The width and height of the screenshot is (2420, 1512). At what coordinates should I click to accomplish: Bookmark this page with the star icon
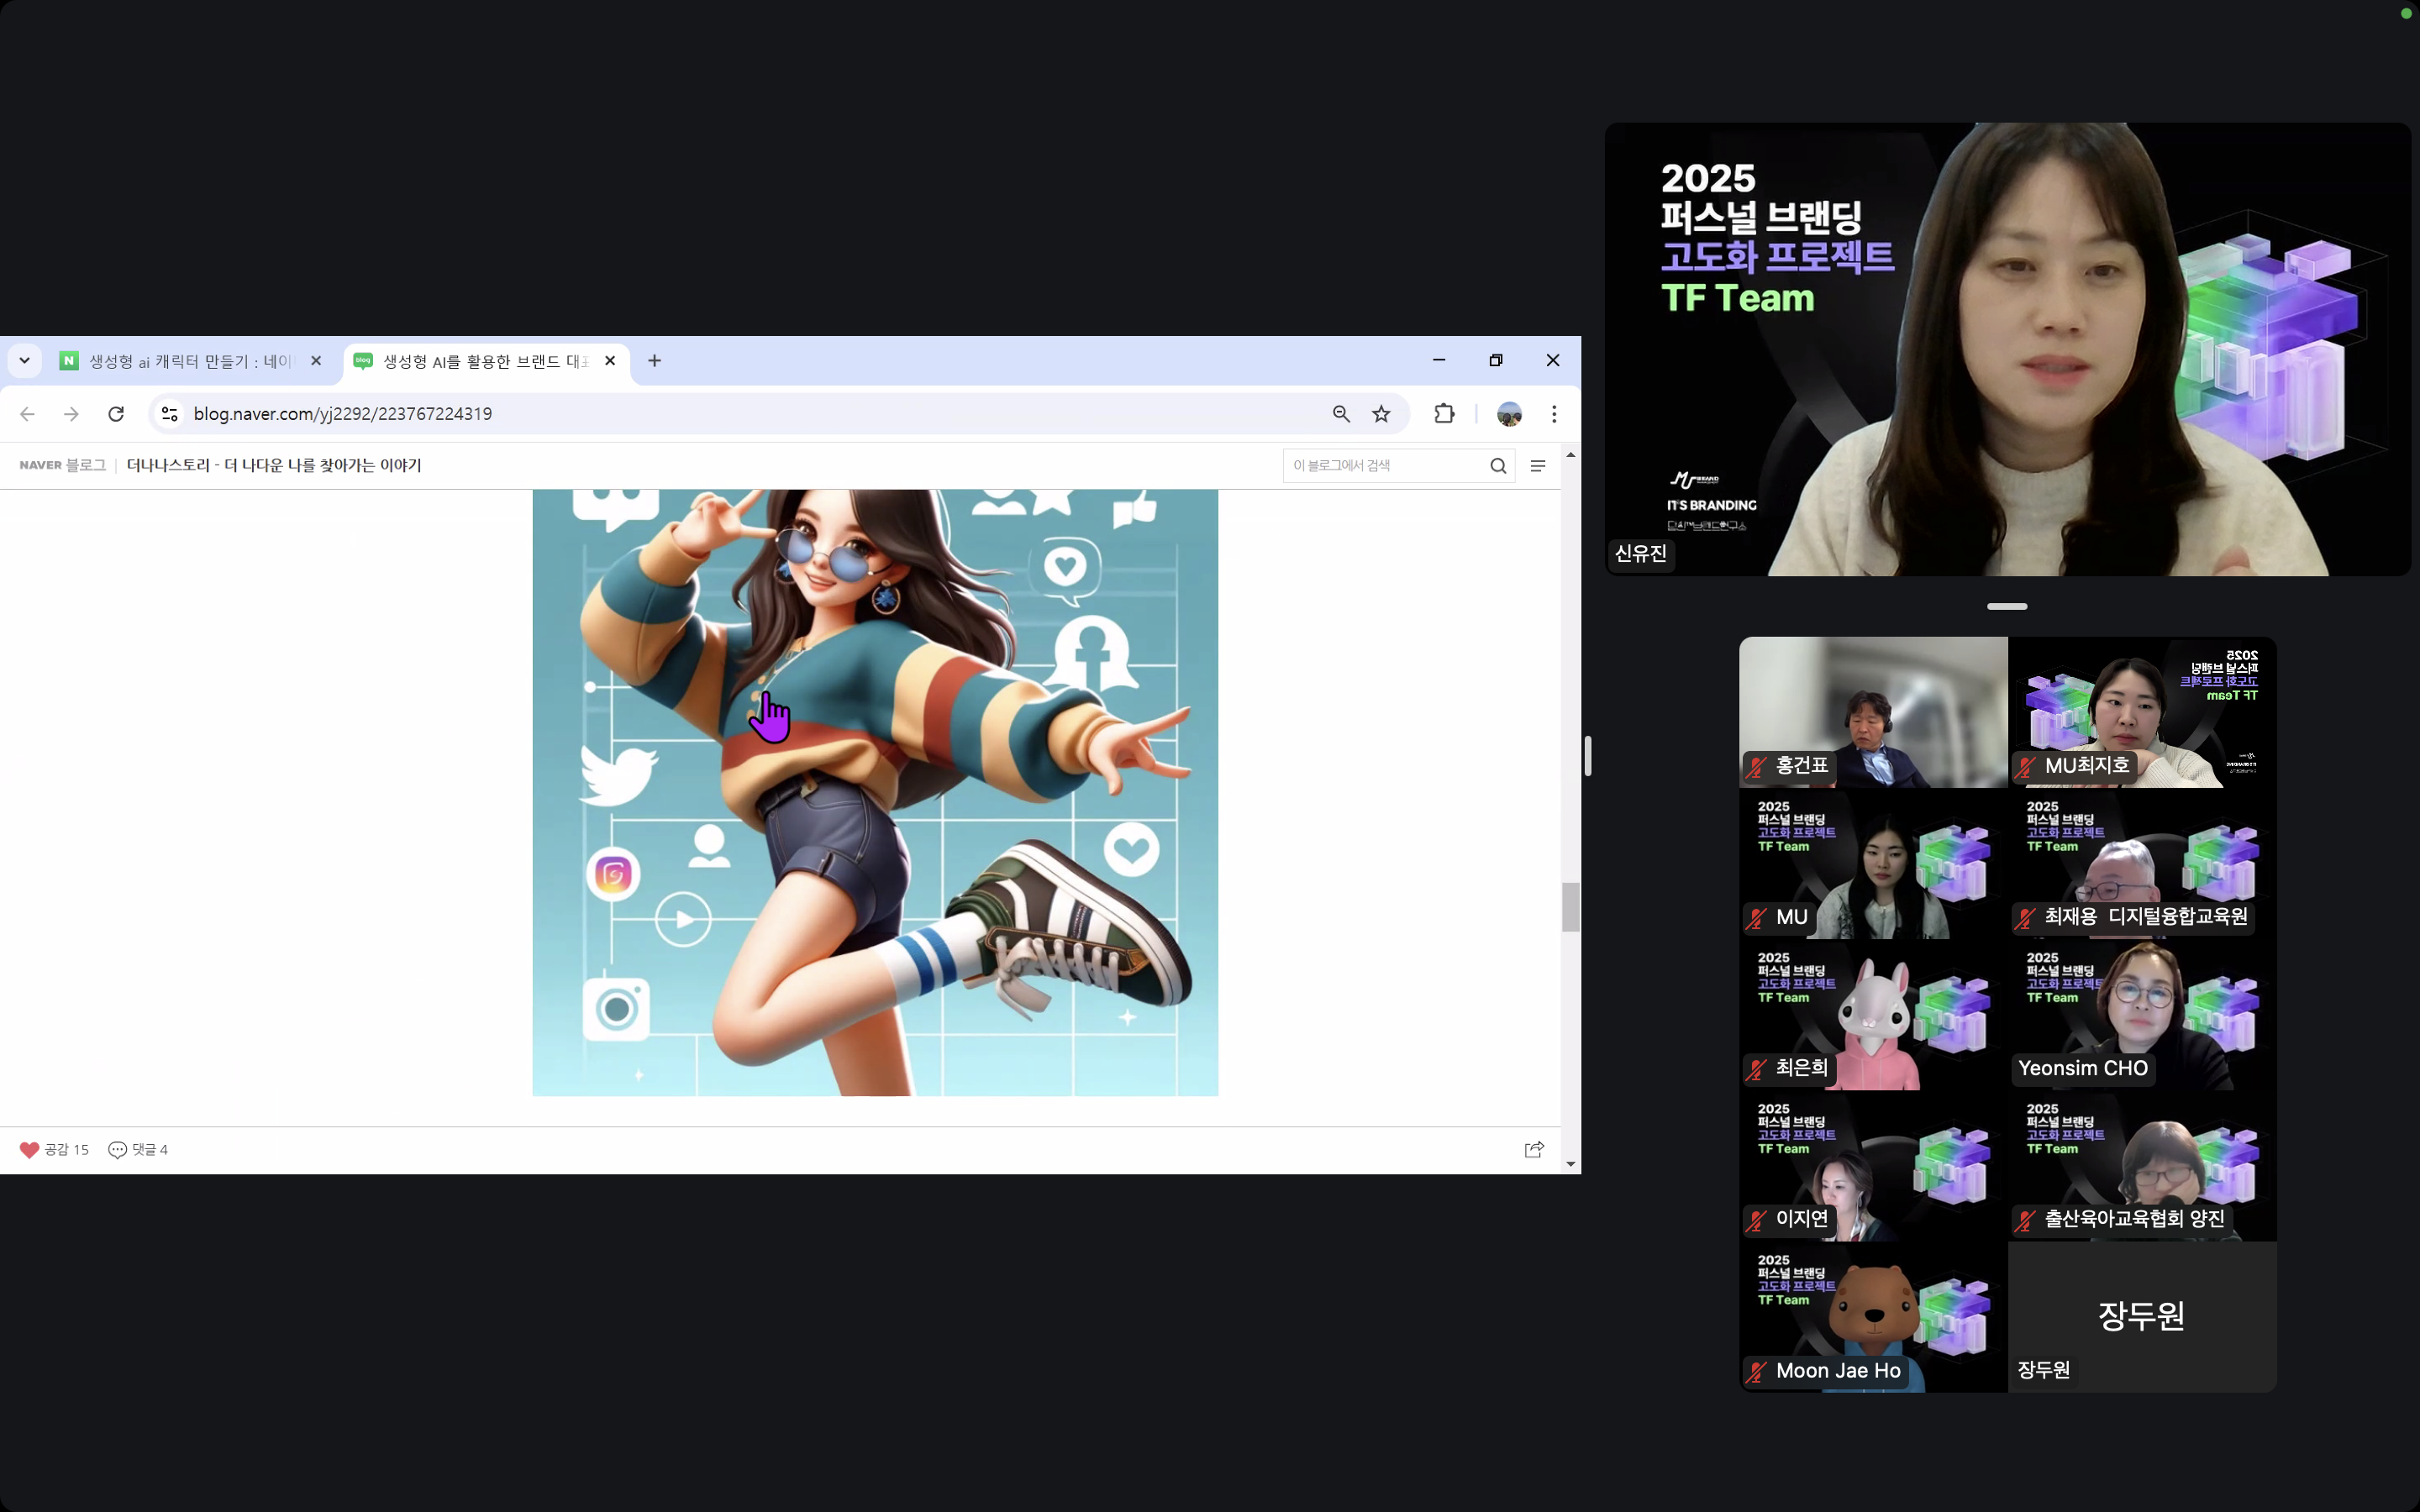click(x=1381, y=414)
